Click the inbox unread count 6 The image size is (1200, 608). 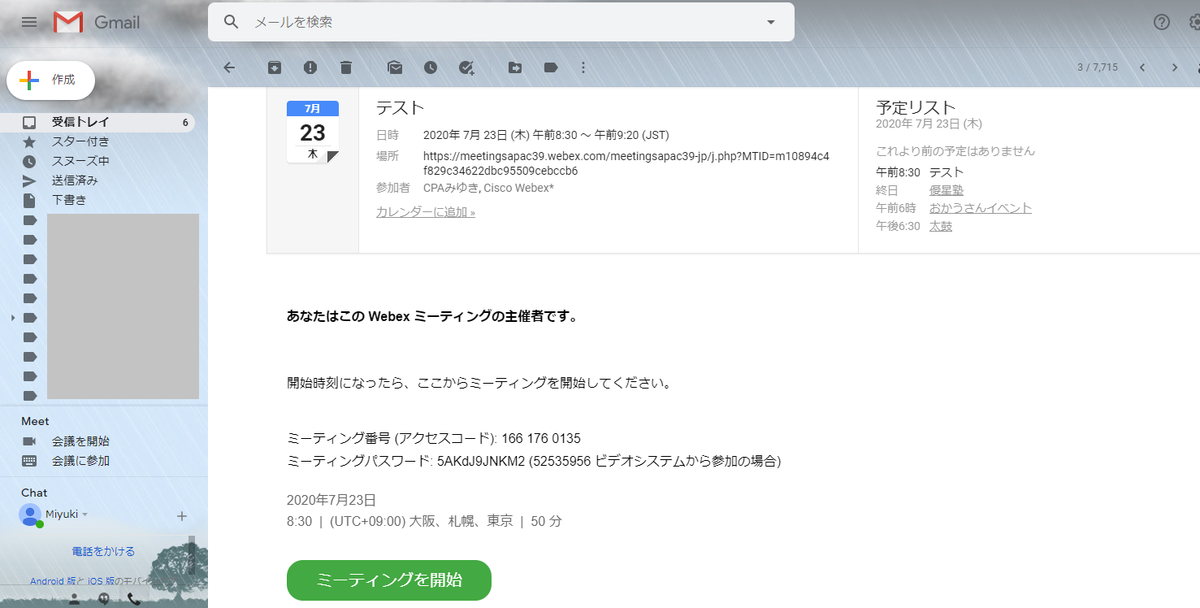point(185,122)
